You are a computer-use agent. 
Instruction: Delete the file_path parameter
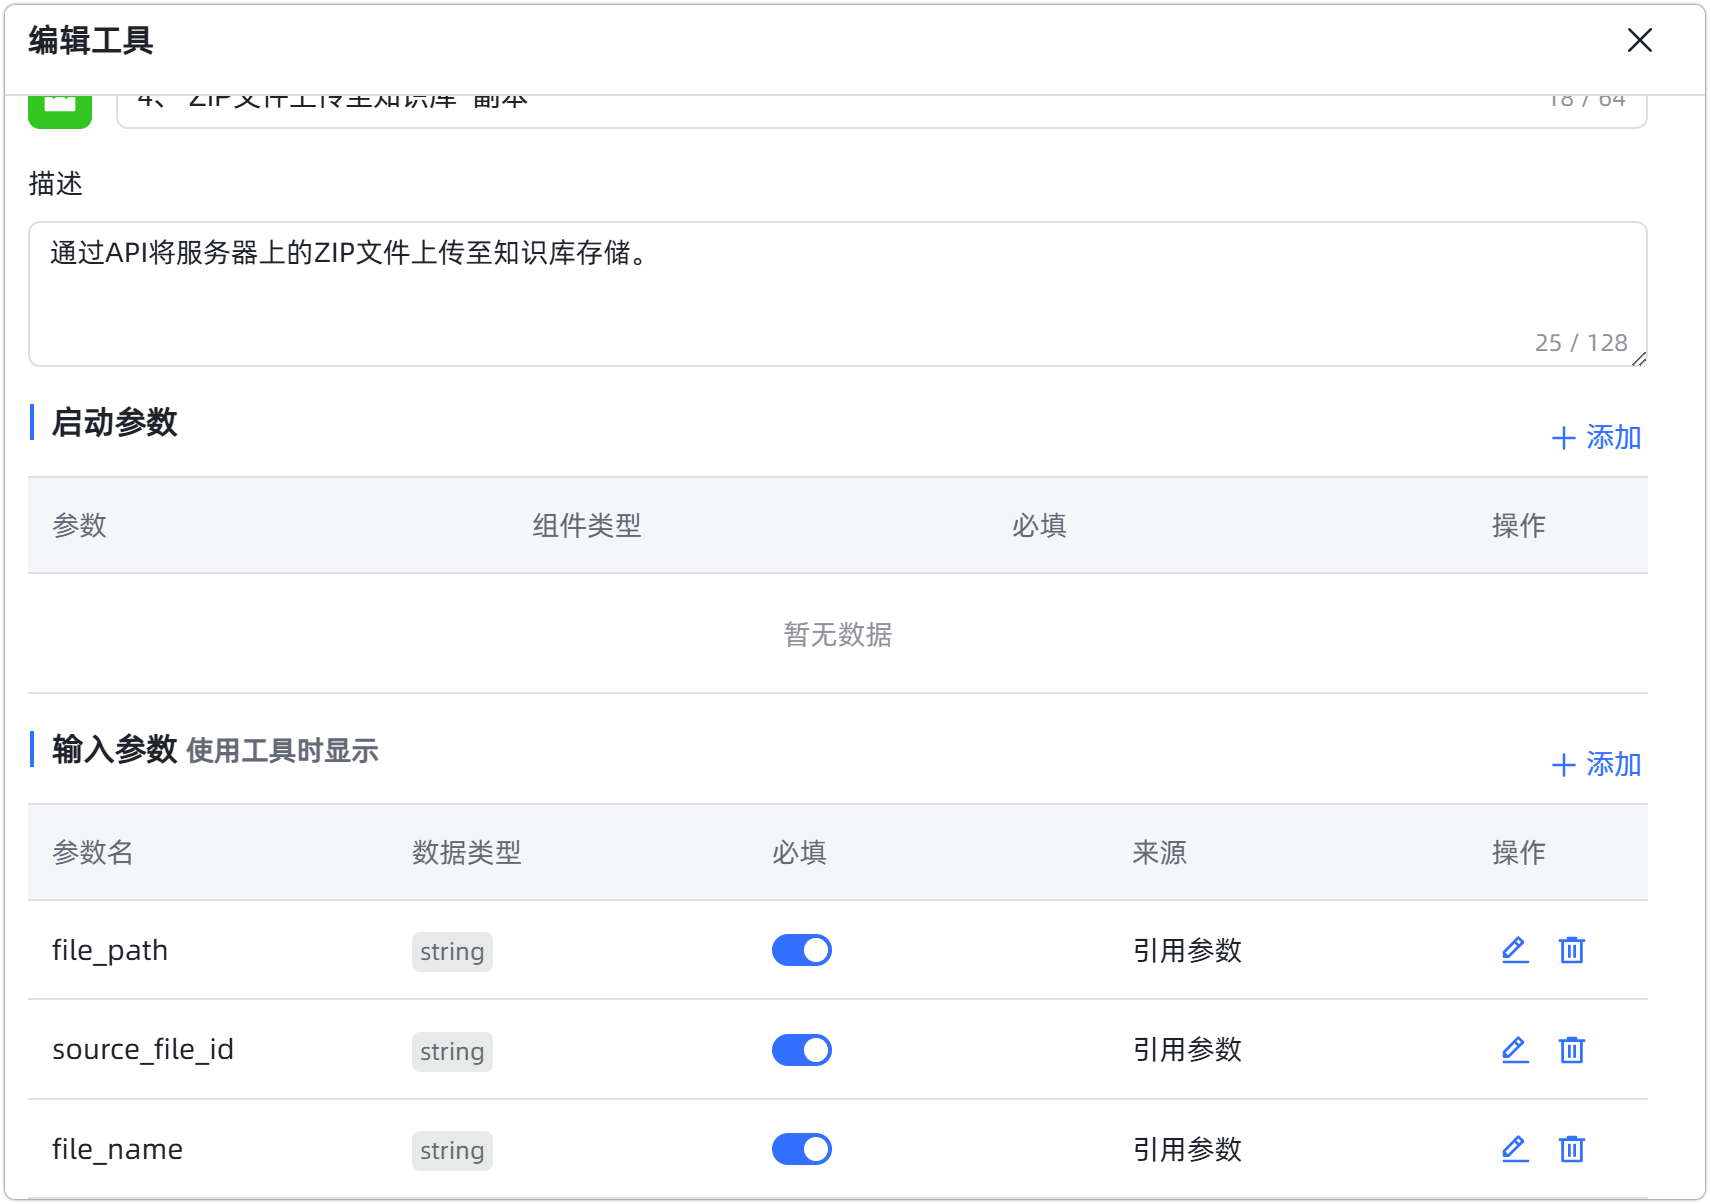1571,950
